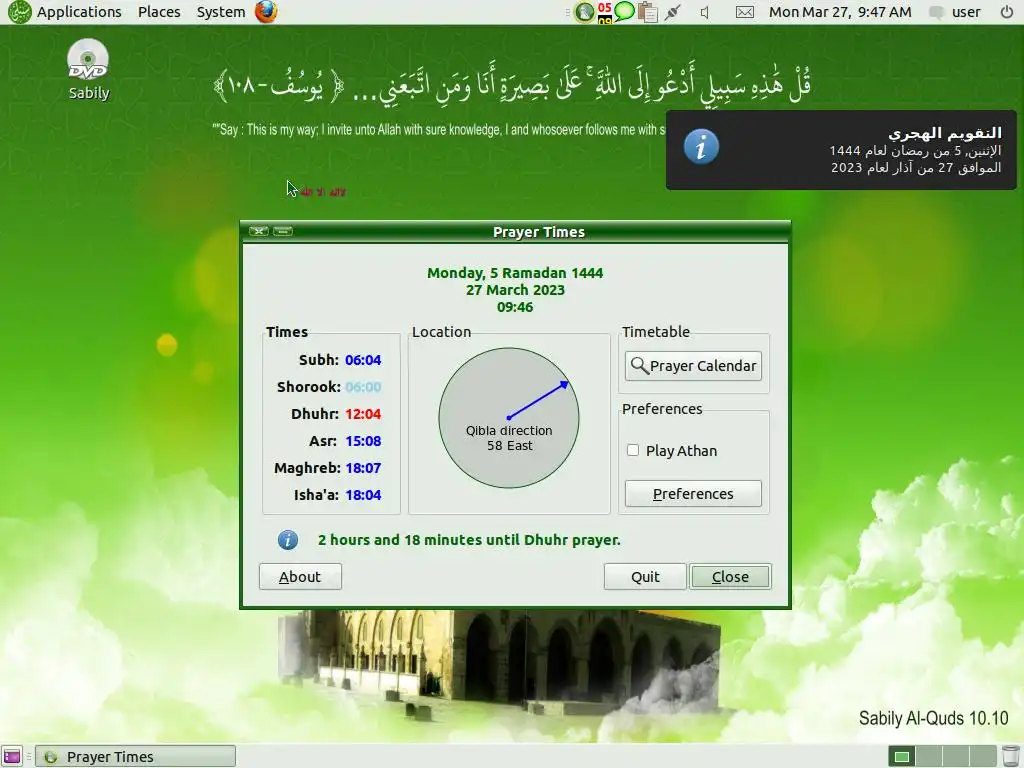Select Prayer Times in the taskbar
The width and height of the screenshot is (1024, 768).
pos(135,756)
